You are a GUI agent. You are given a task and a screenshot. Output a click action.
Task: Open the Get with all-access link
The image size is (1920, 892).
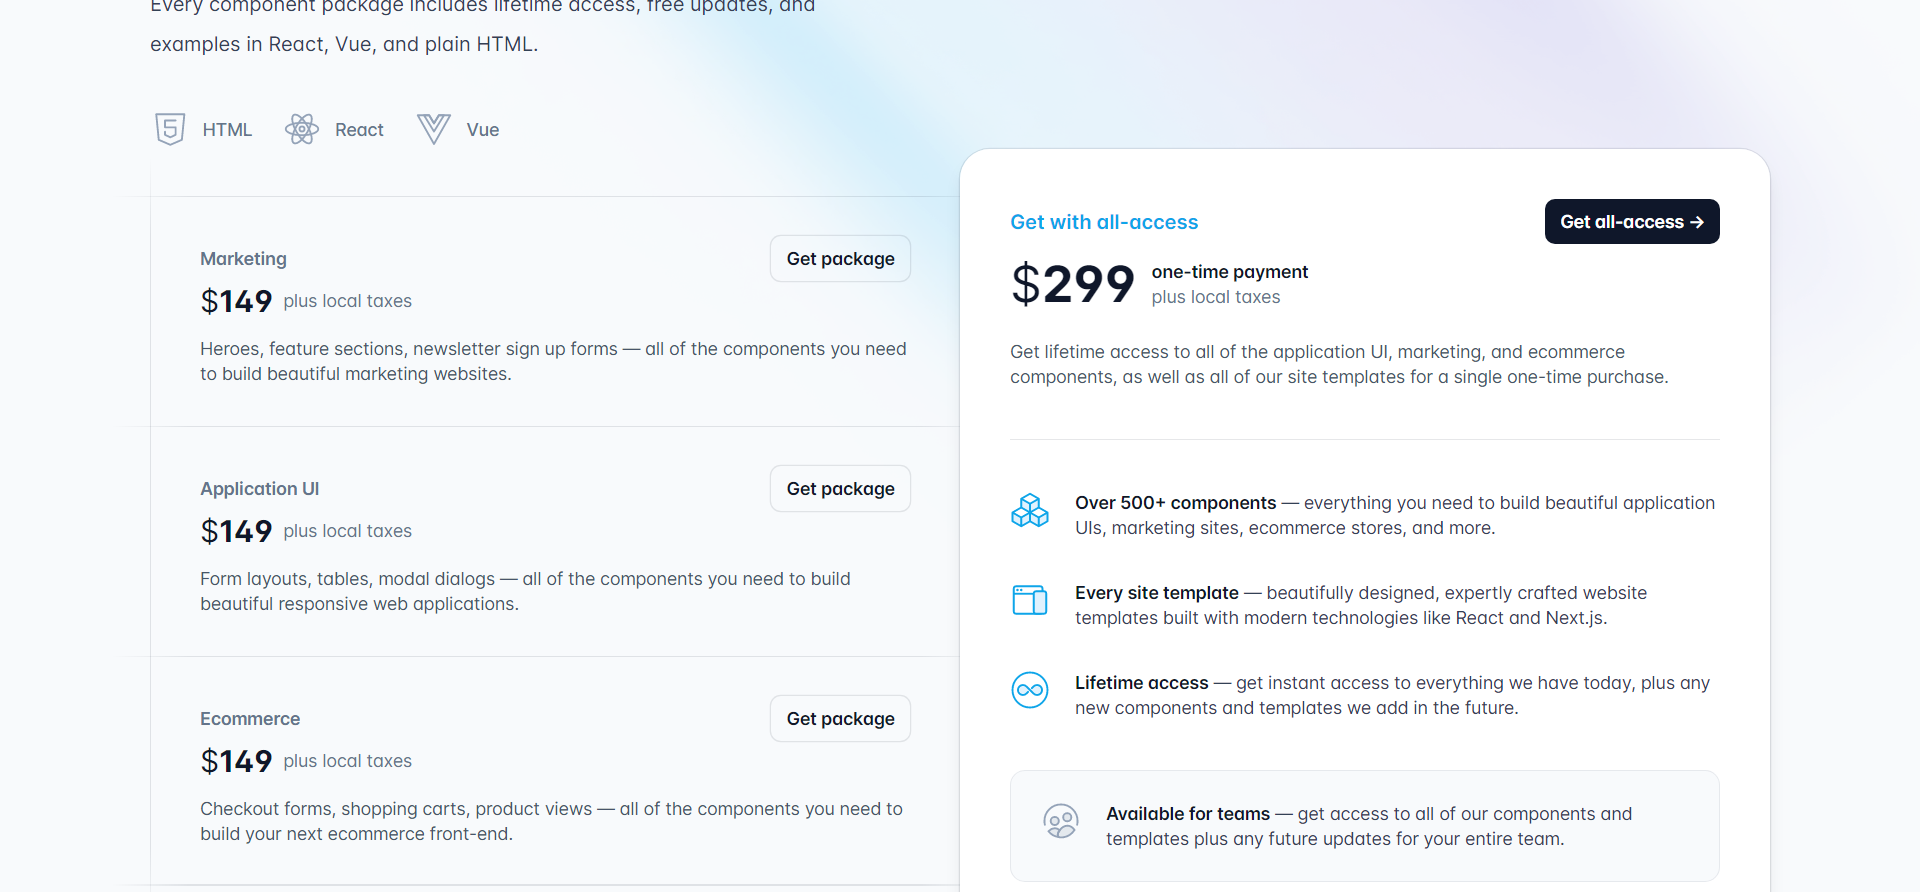point(1104,222)
